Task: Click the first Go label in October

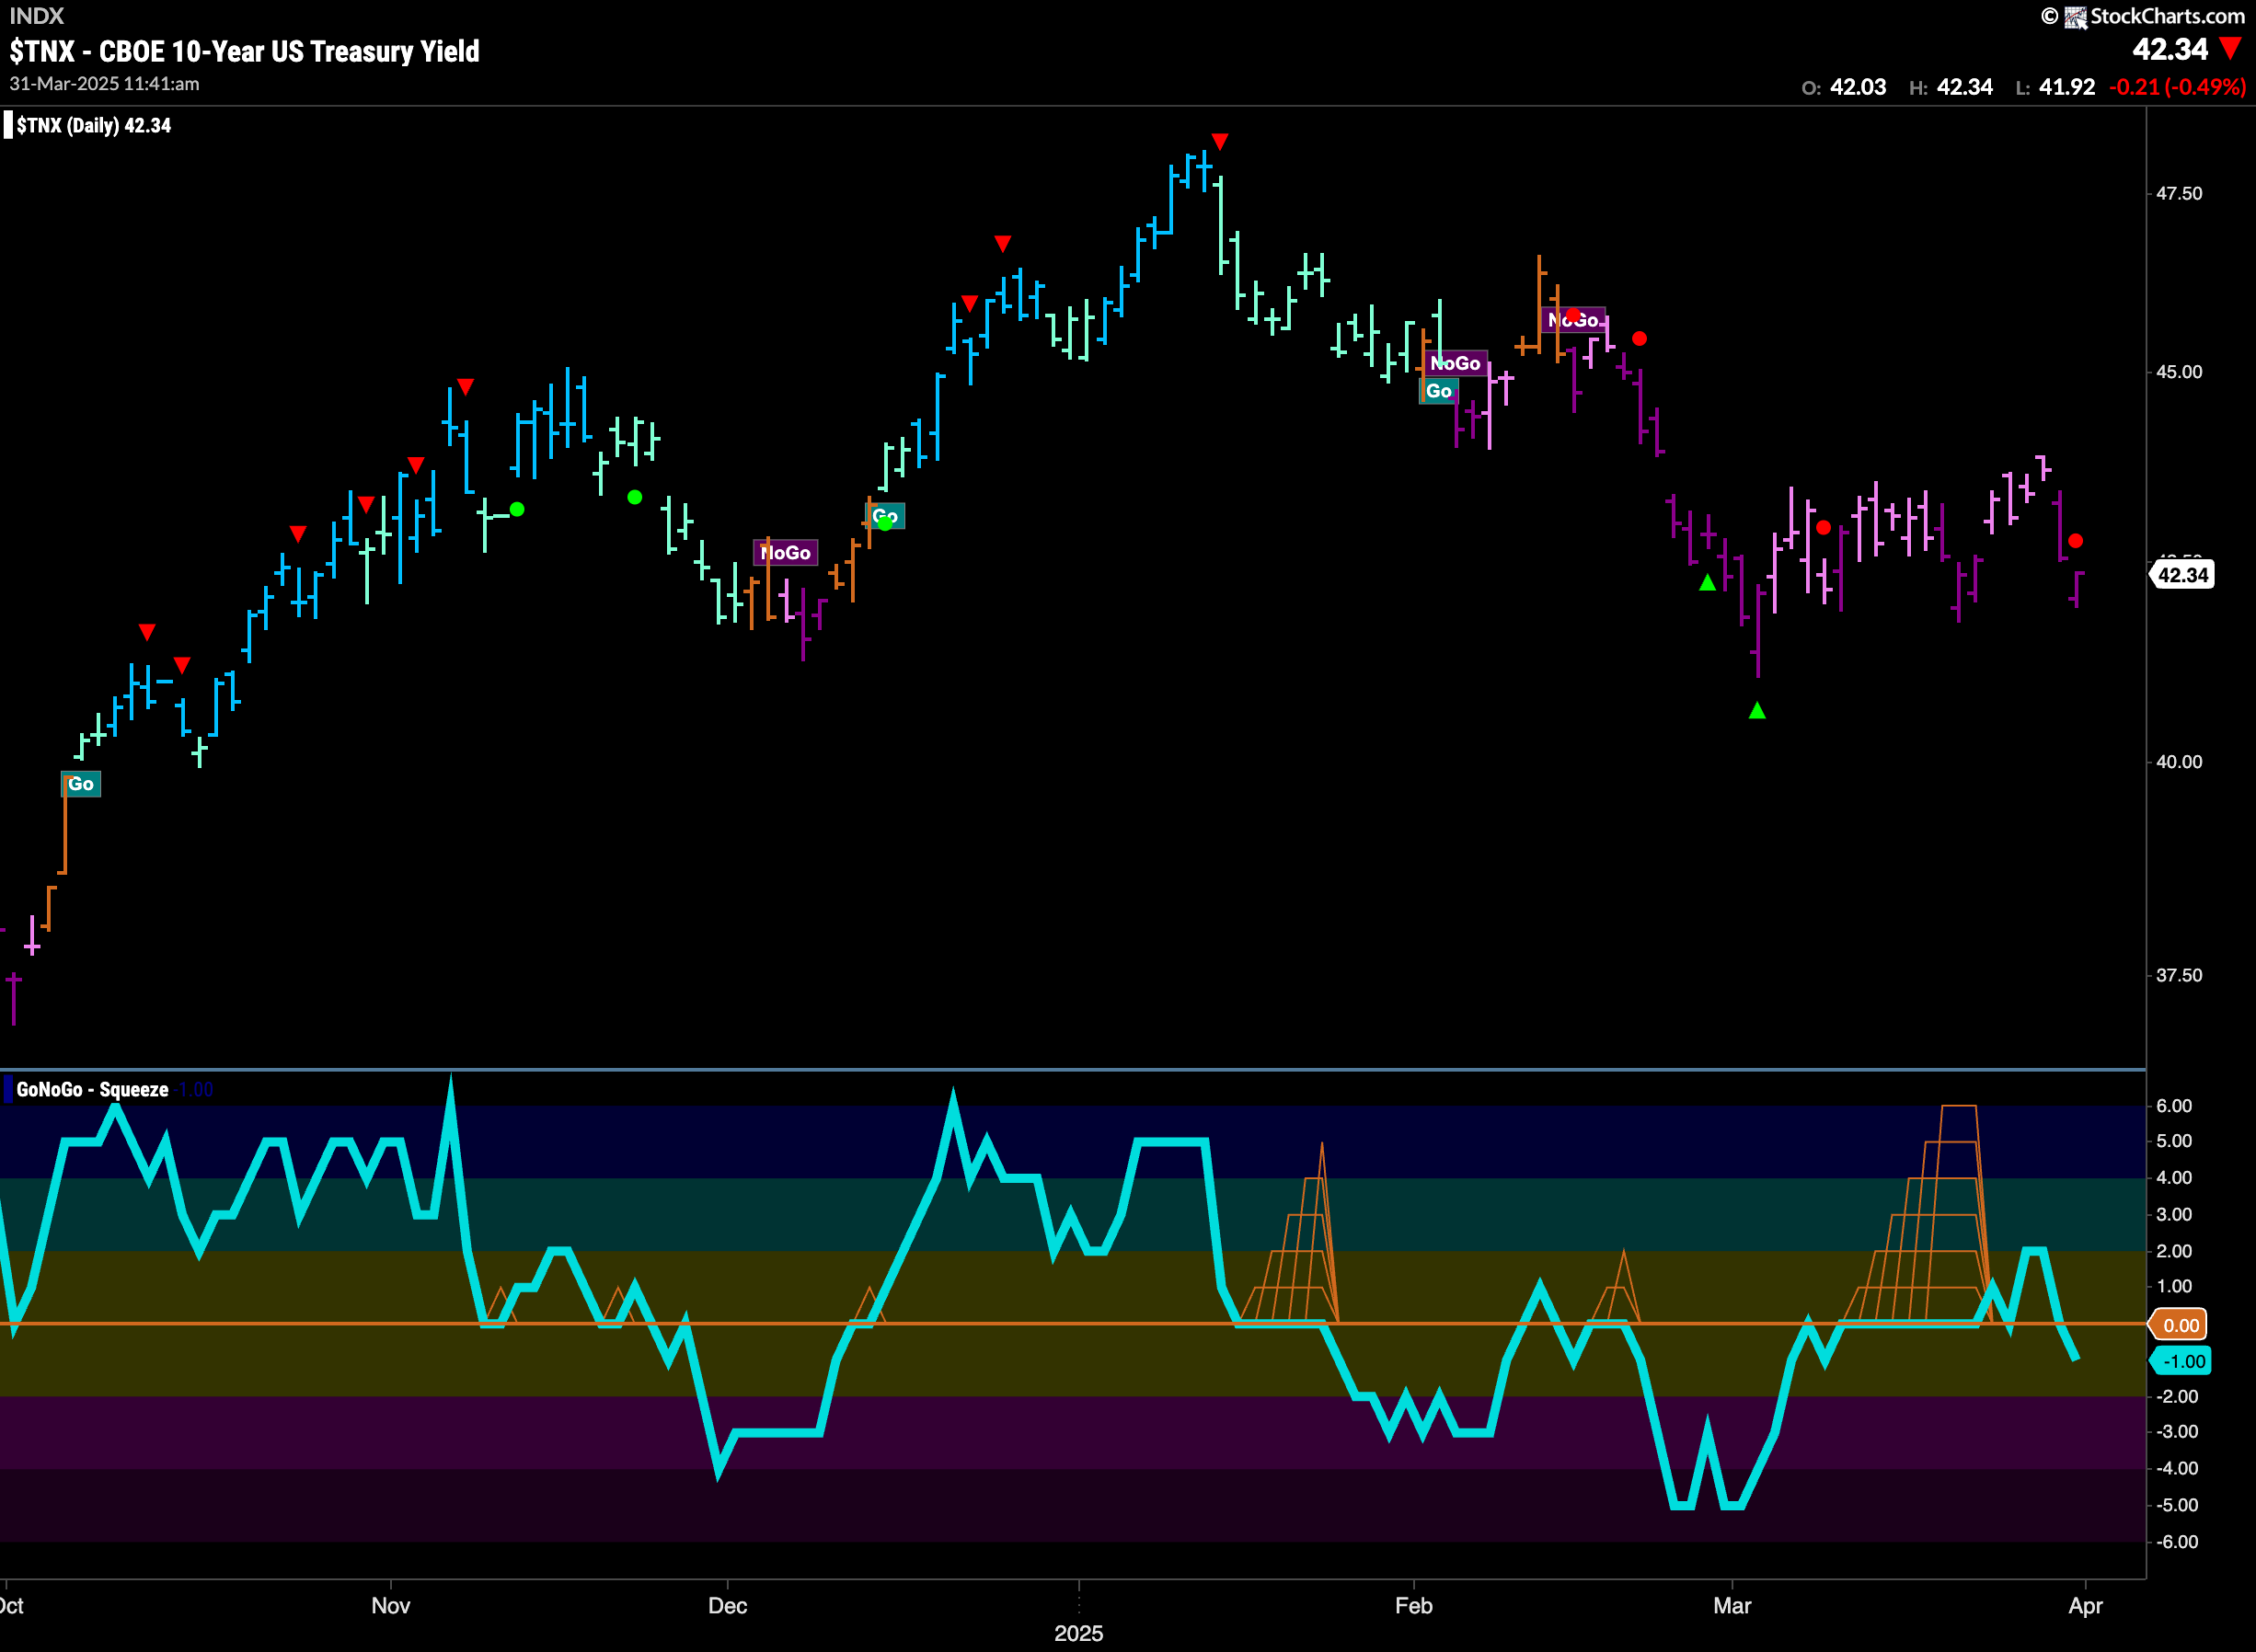Action: [x=81, y=784]
